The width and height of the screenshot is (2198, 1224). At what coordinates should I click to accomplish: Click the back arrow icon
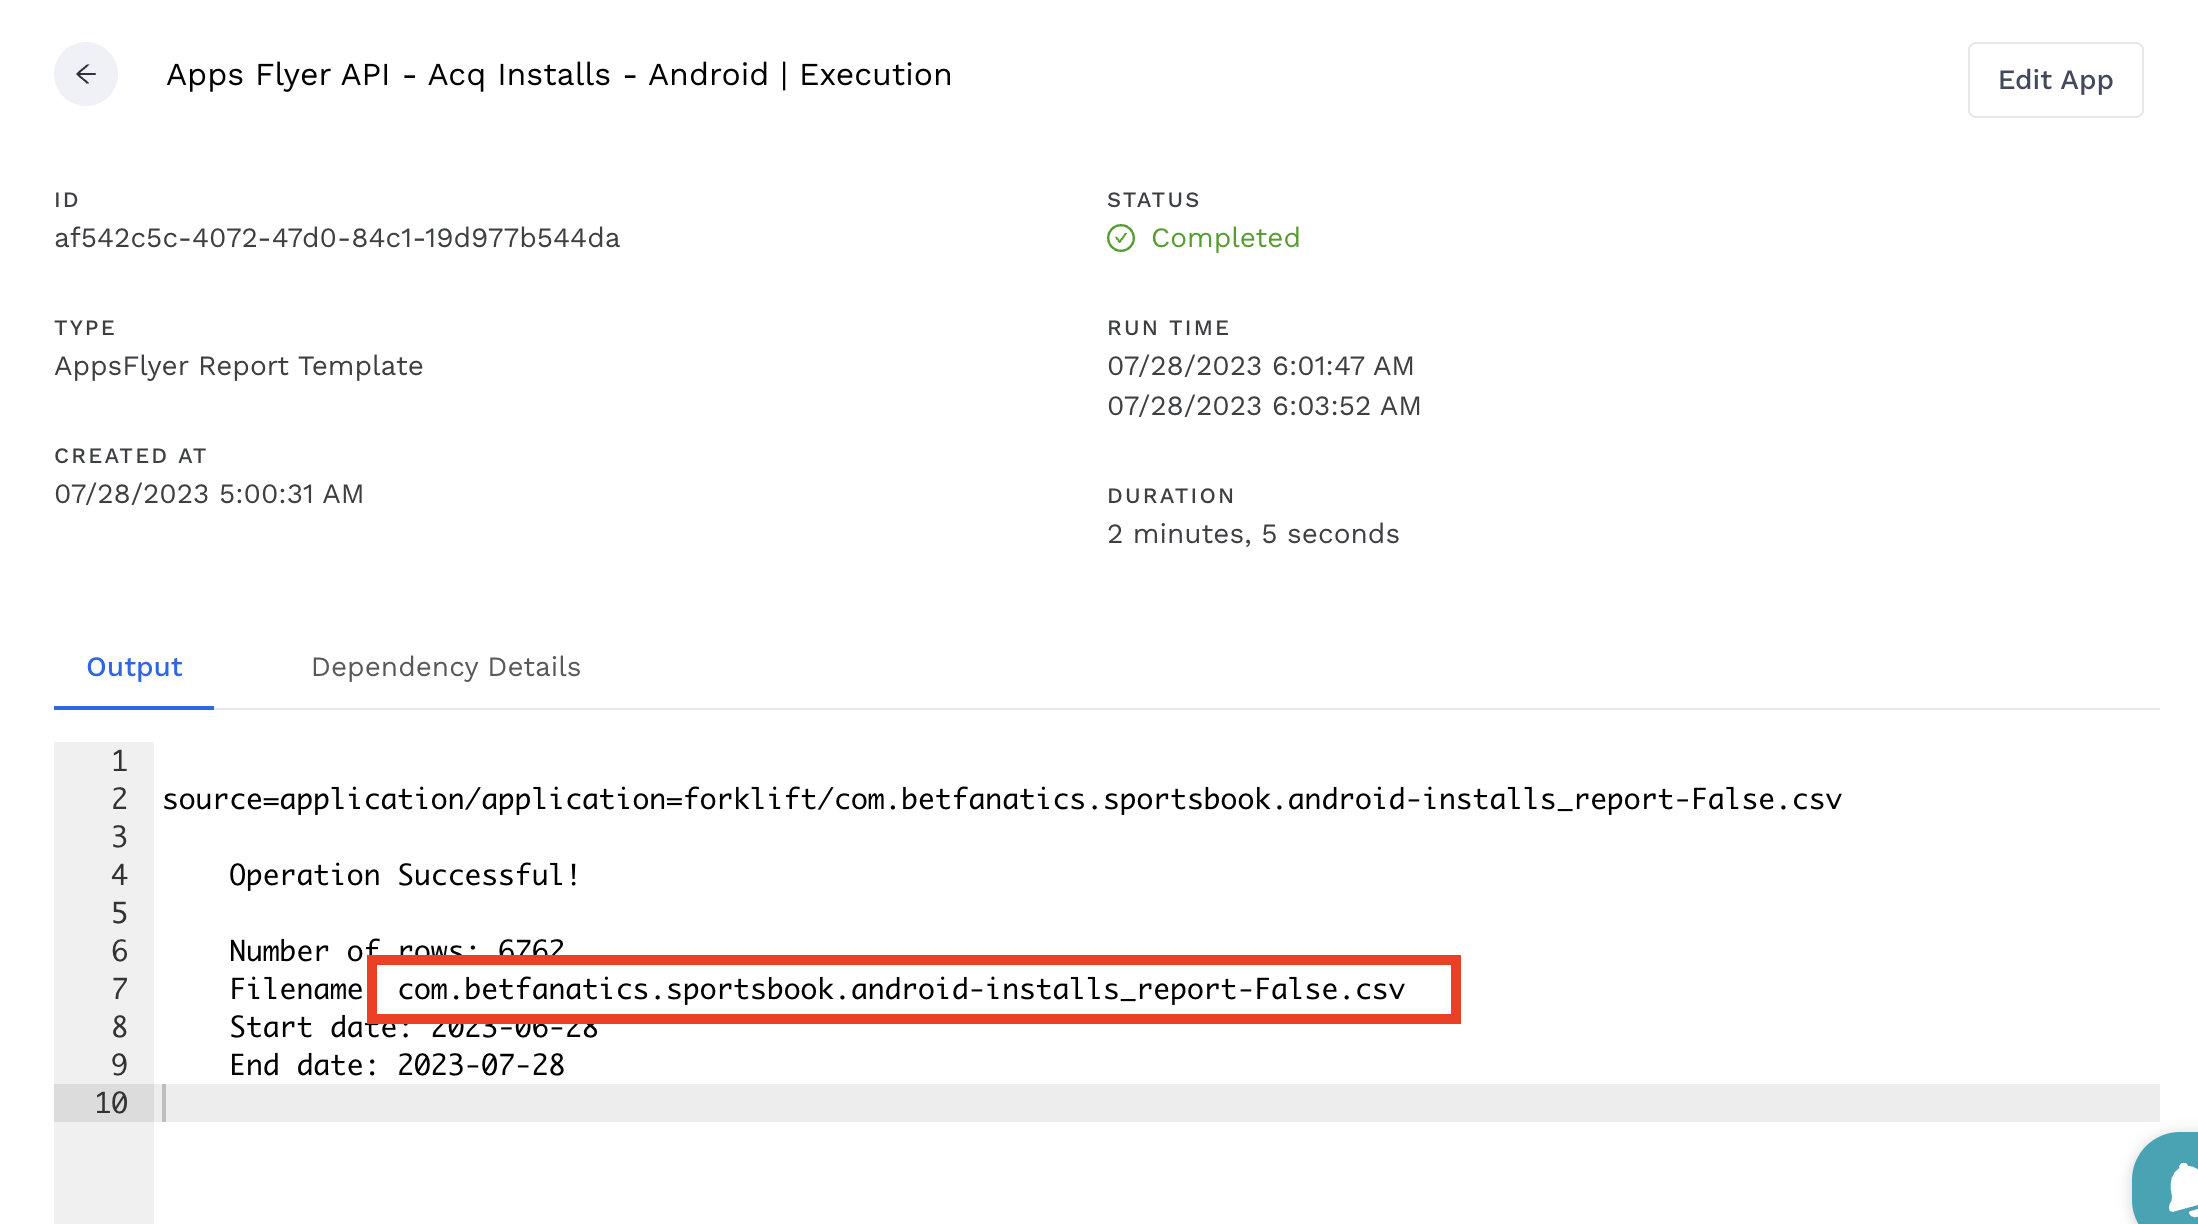(86, 74)
